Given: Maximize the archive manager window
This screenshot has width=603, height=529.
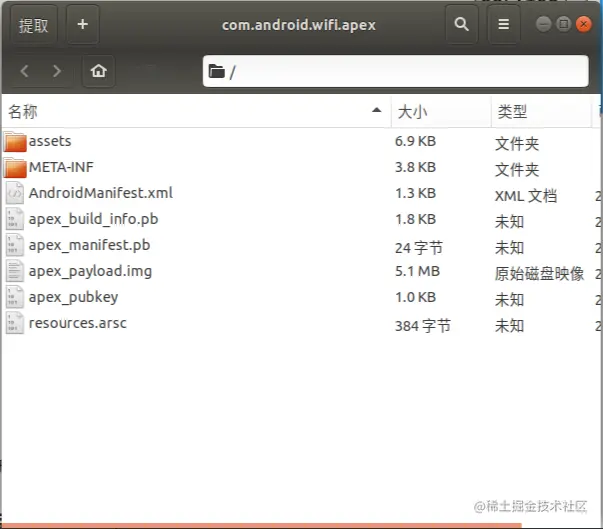Looking at the screenshot, I should [563, 24].
